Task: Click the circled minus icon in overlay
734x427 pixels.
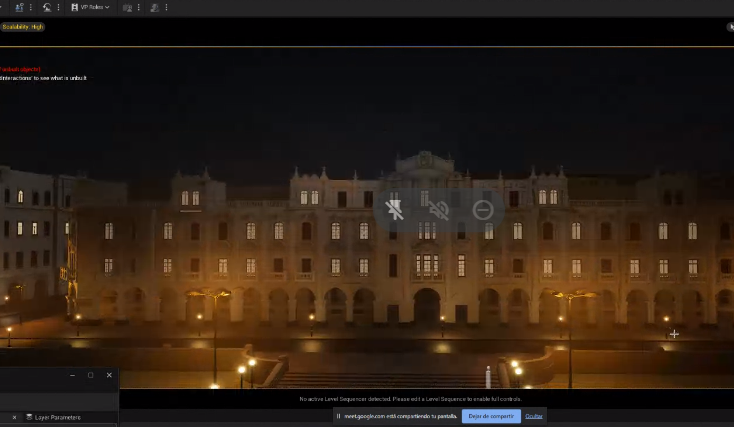Action: coord(483,209)
